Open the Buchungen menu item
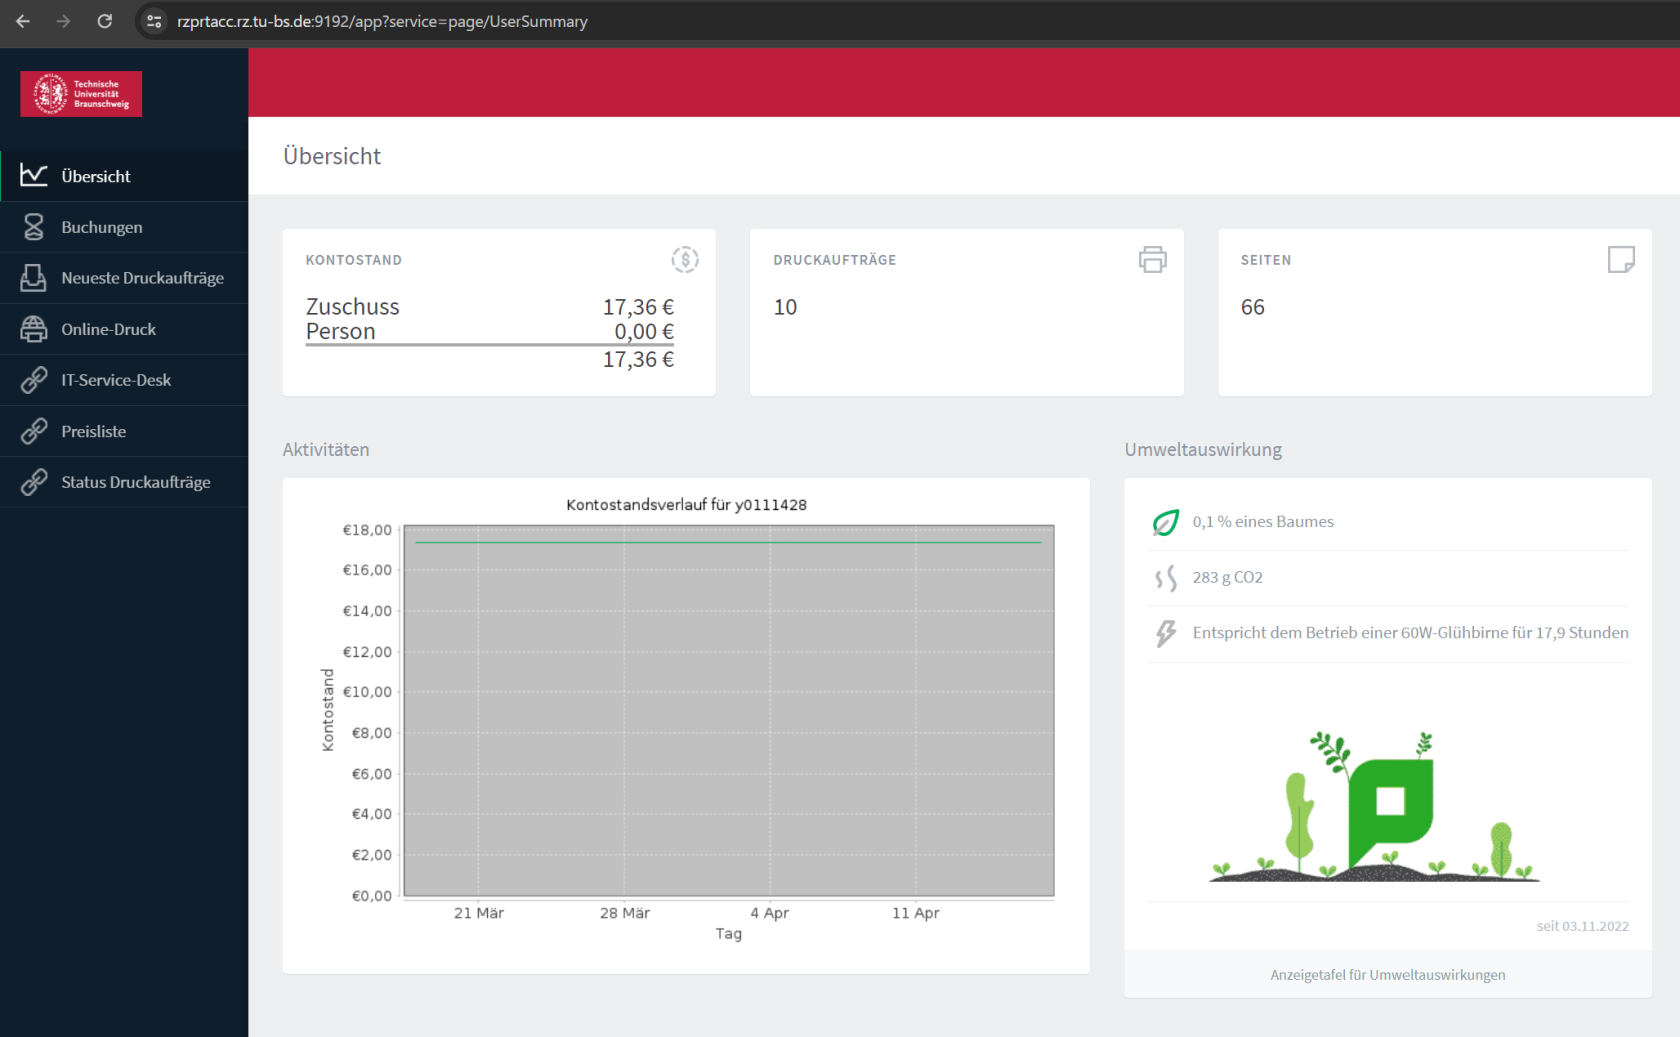The width and height of the screenshot is (1680, 1037). click(124, 227)
